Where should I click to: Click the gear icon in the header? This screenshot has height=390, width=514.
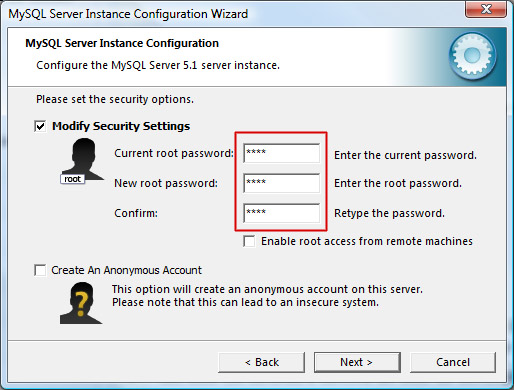[472, 56]
